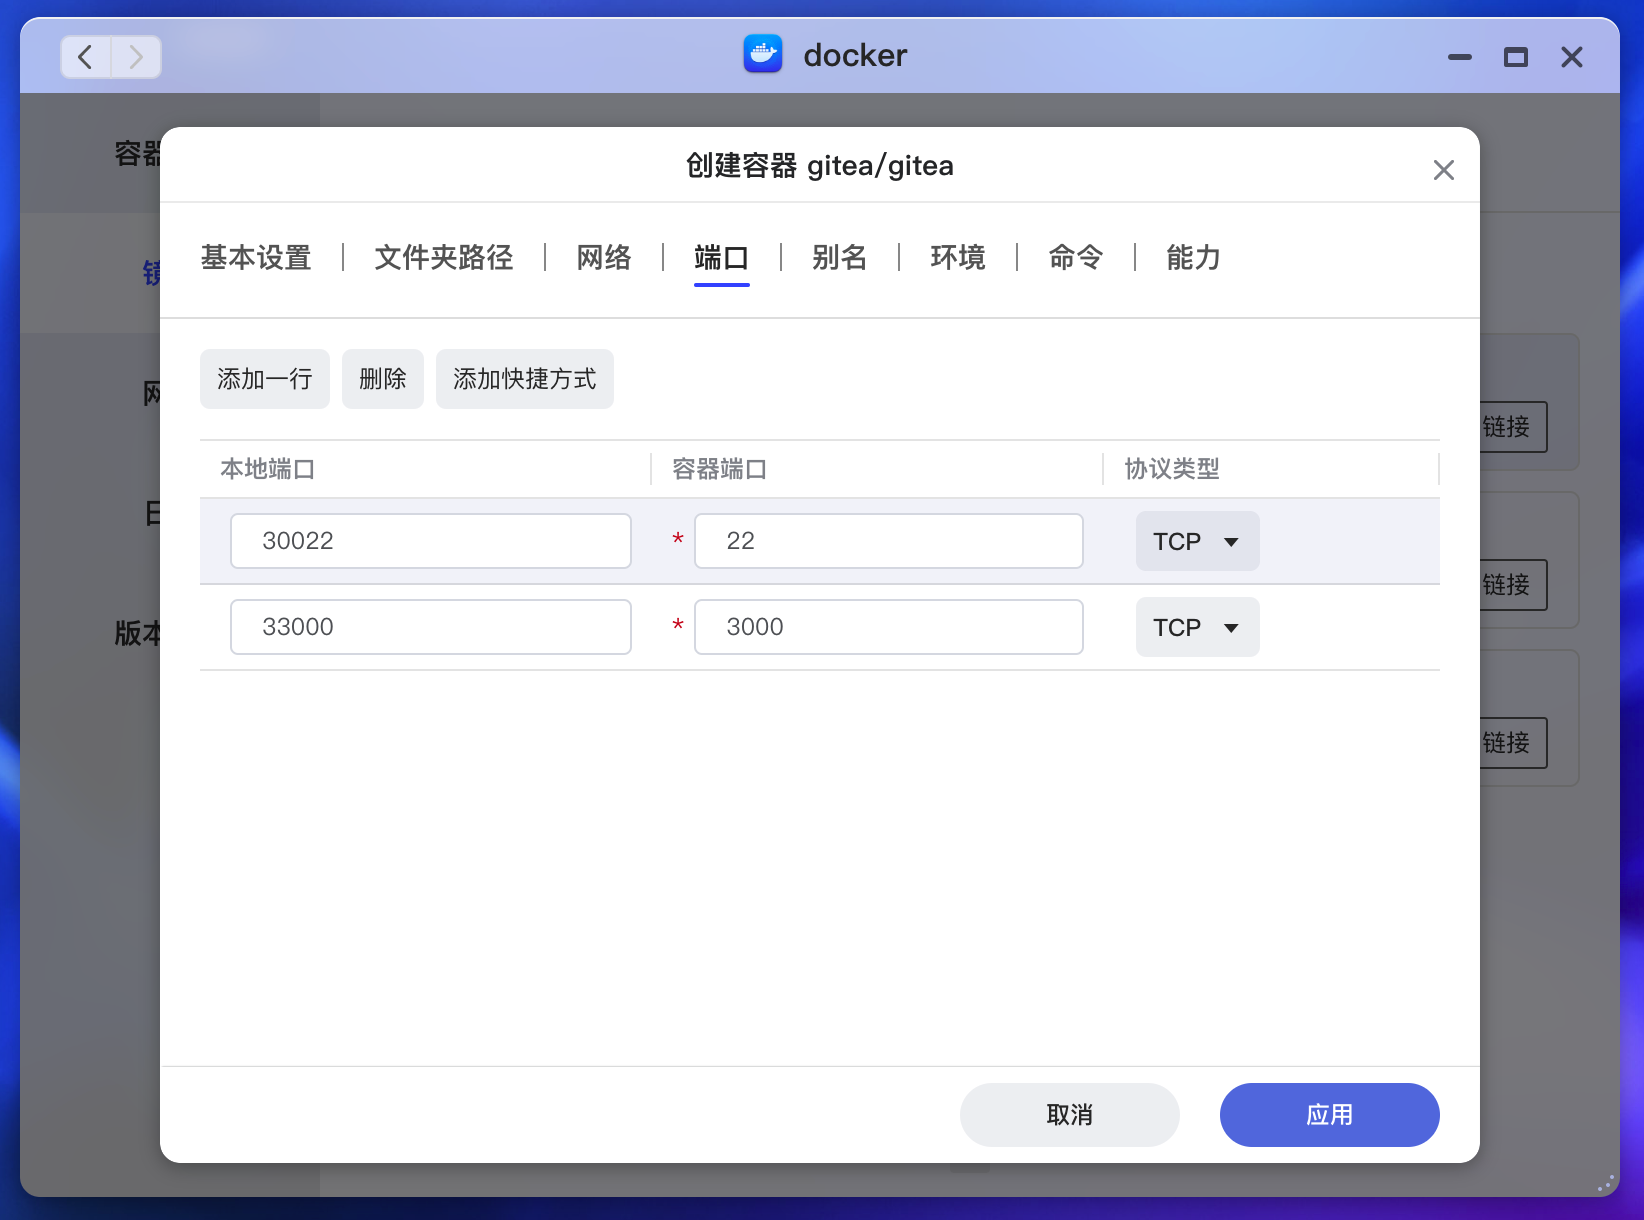Open the 网络 tab

click(604, 258)
